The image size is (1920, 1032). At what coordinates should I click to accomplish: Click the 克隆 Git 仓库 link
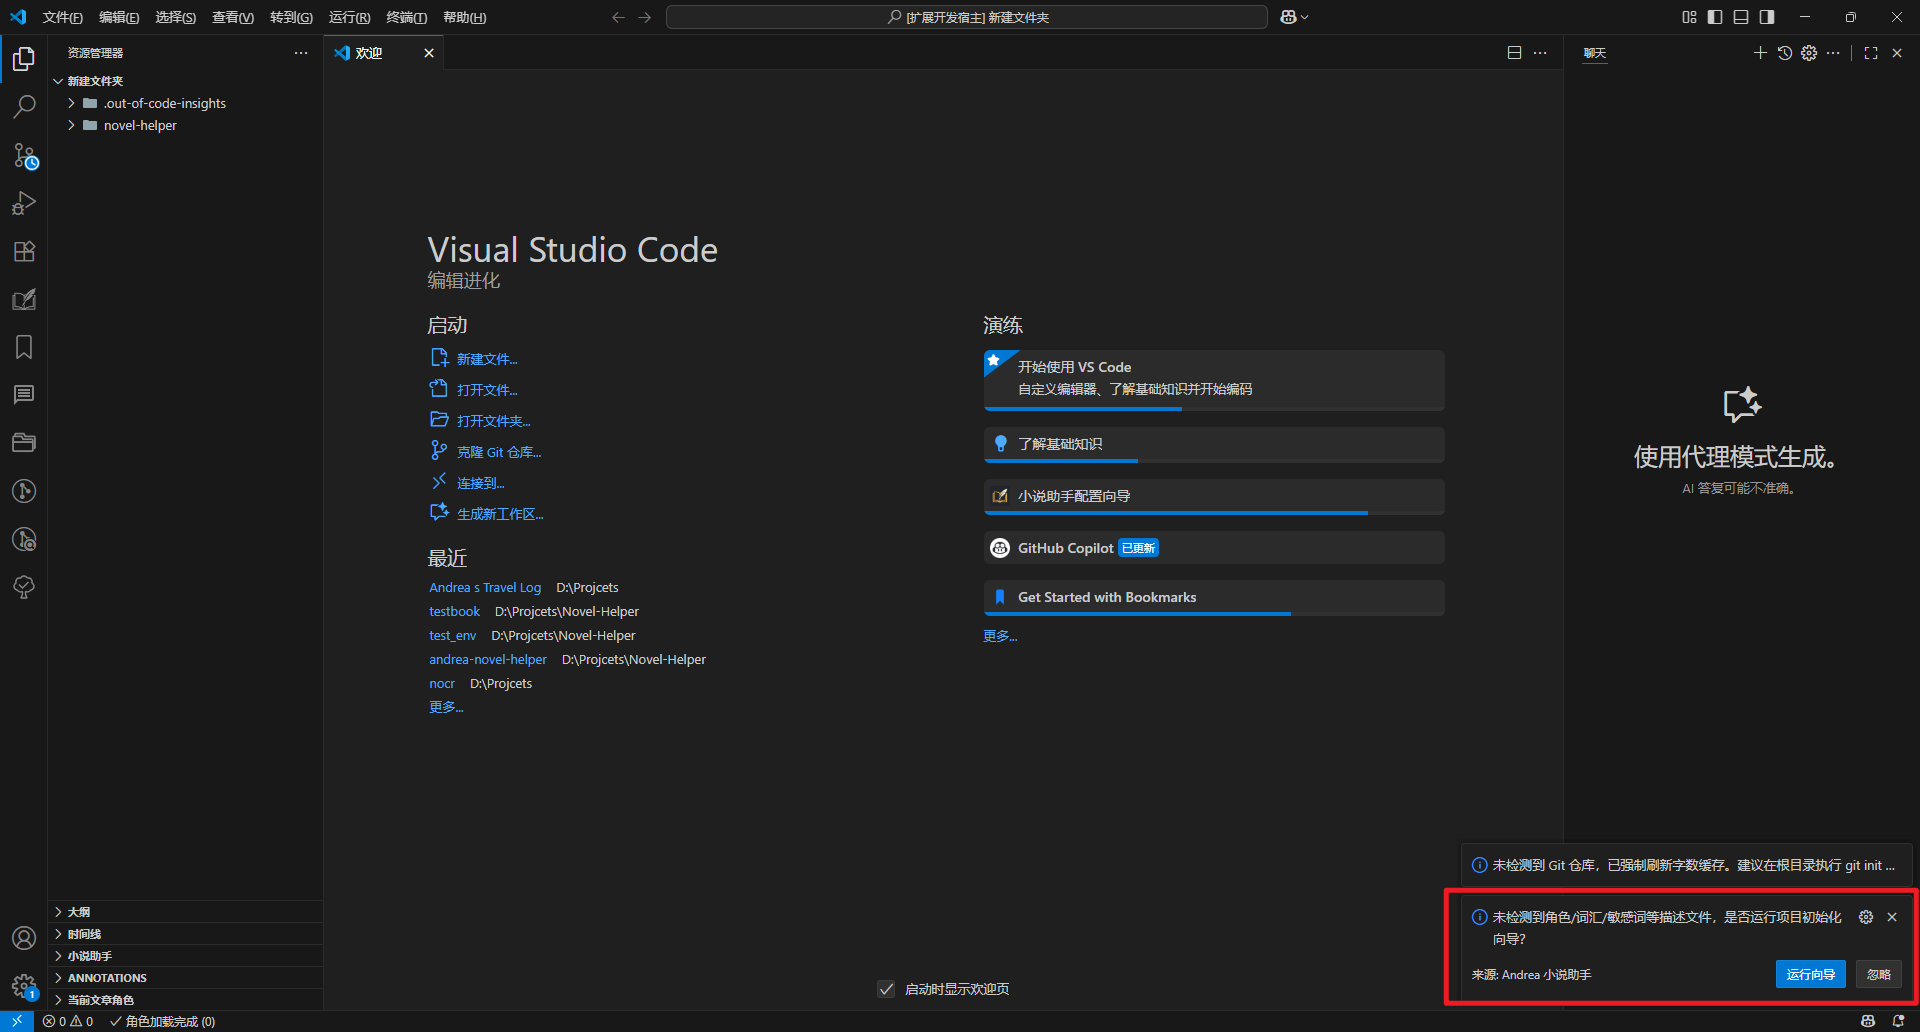pyautogui.click(x=499, y=452)
